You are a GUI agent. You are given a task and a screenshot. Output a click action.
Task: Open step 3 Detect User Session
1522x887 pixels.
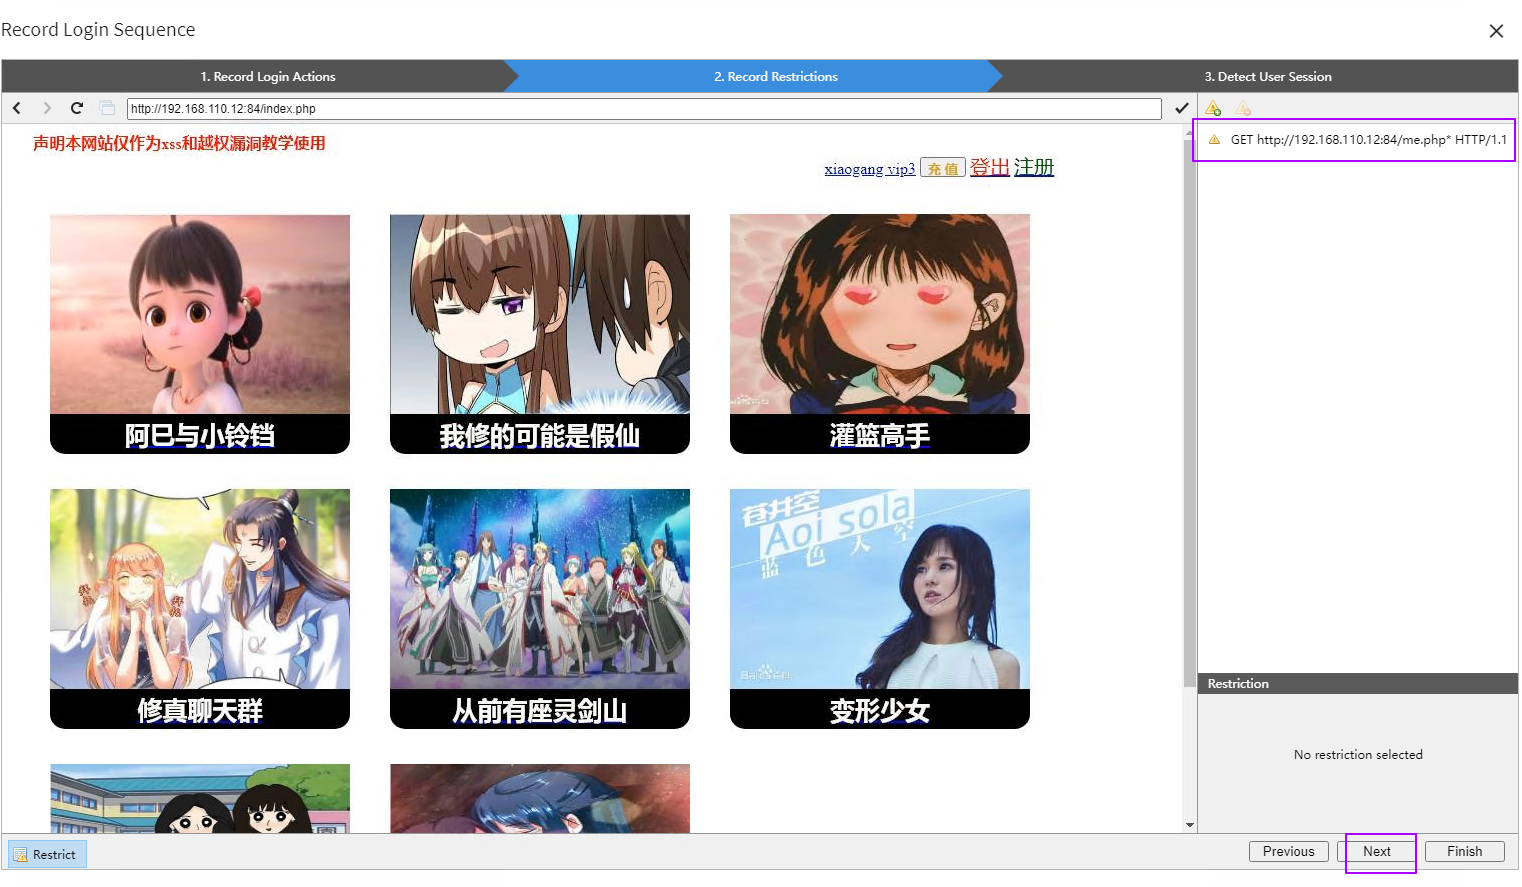pyautogui.click(x=1267, y=76)
